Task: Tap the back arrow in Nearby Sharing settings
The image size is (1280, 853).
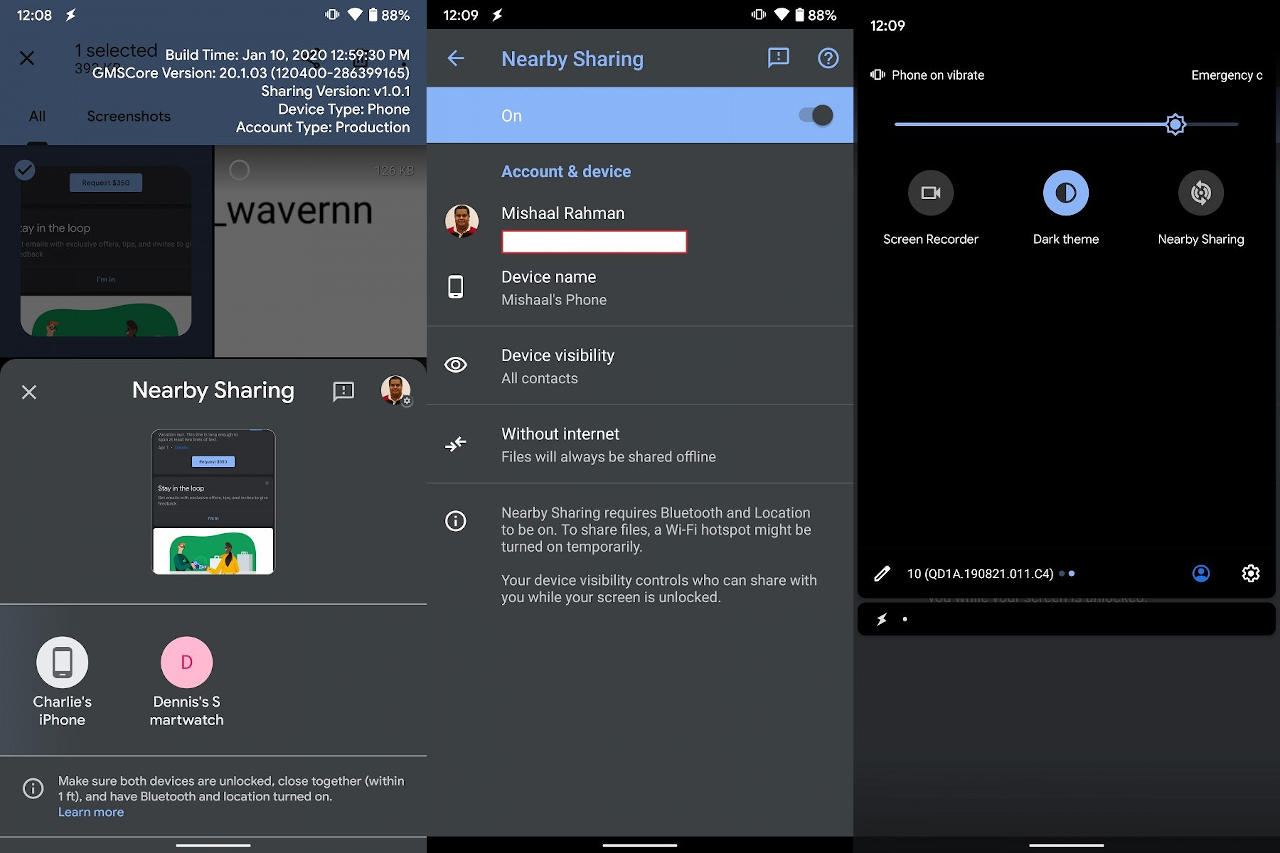Action: [x=456, y=58]
